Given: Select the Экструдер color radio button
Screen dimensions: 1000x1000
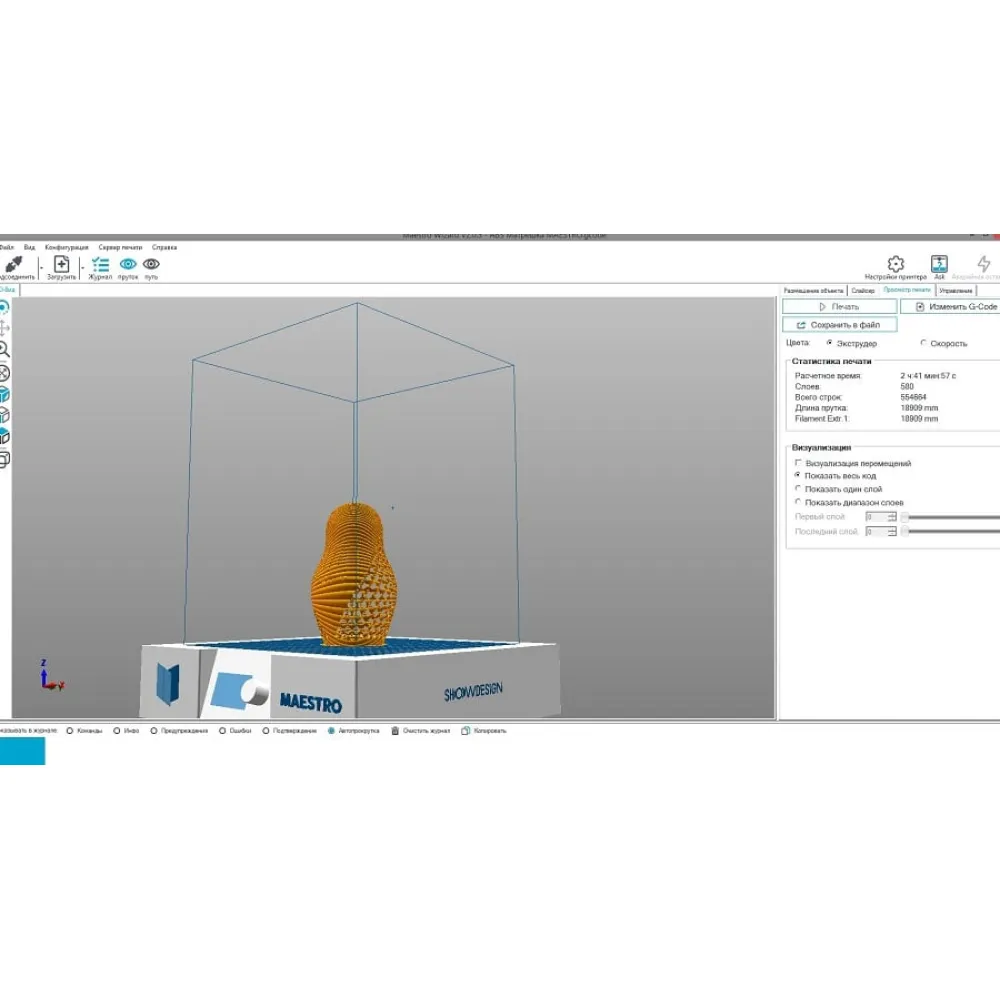Looking at the screenshot, I should (x=830, y=343).
